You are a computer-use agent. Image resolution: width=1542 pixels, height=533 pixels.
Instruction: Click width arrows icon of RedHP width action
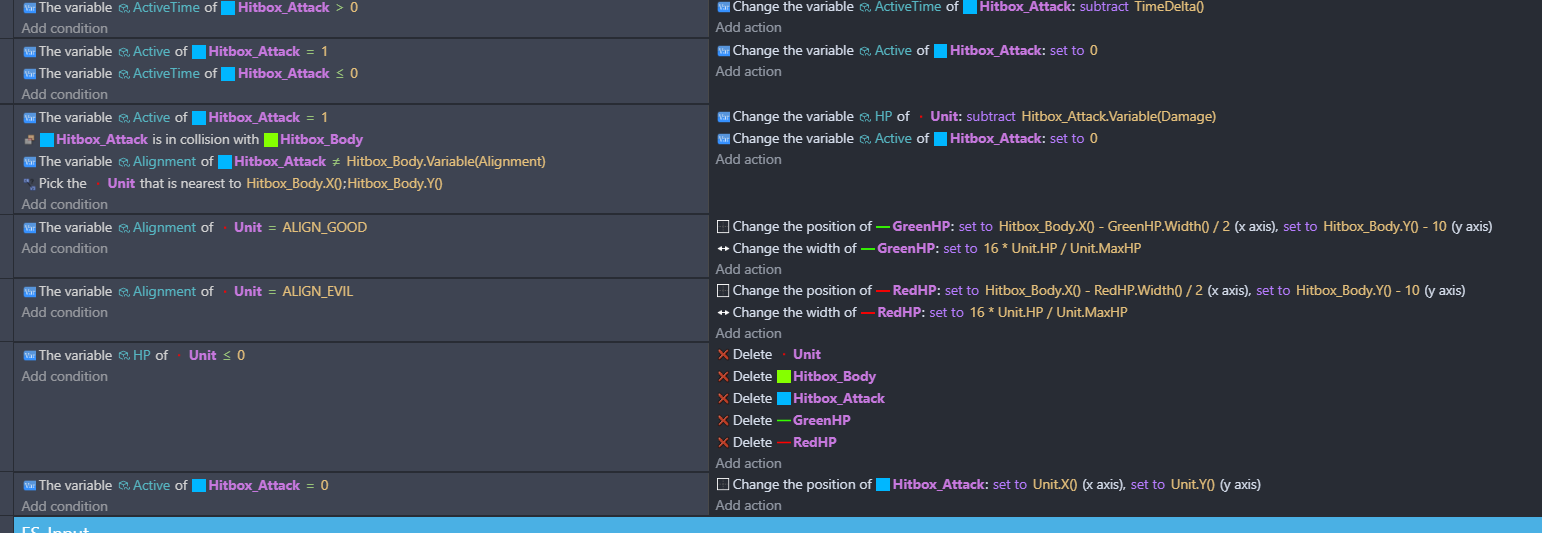pos(724,312)
